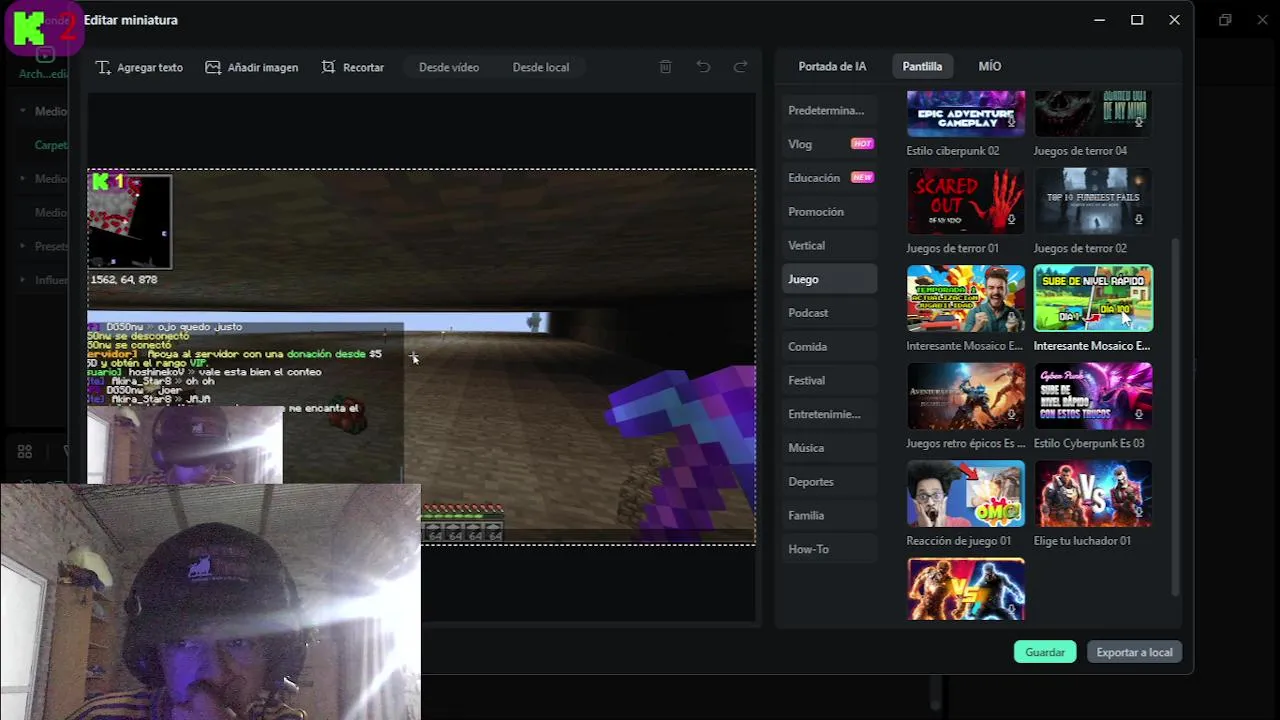Open the MÍO tab
This screenshot has height=720, width=1280.
[x=990, y=66]
